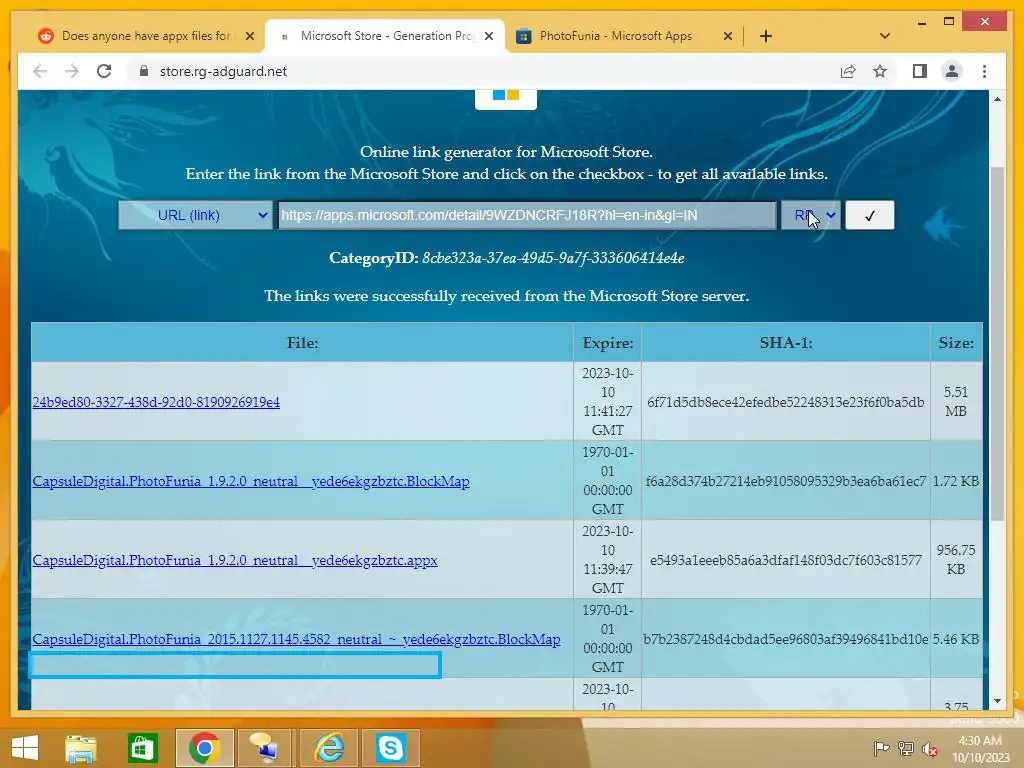1024x768 pixels.
Task: Click the page scrollbar up arrow
Action: coord(997,99)
